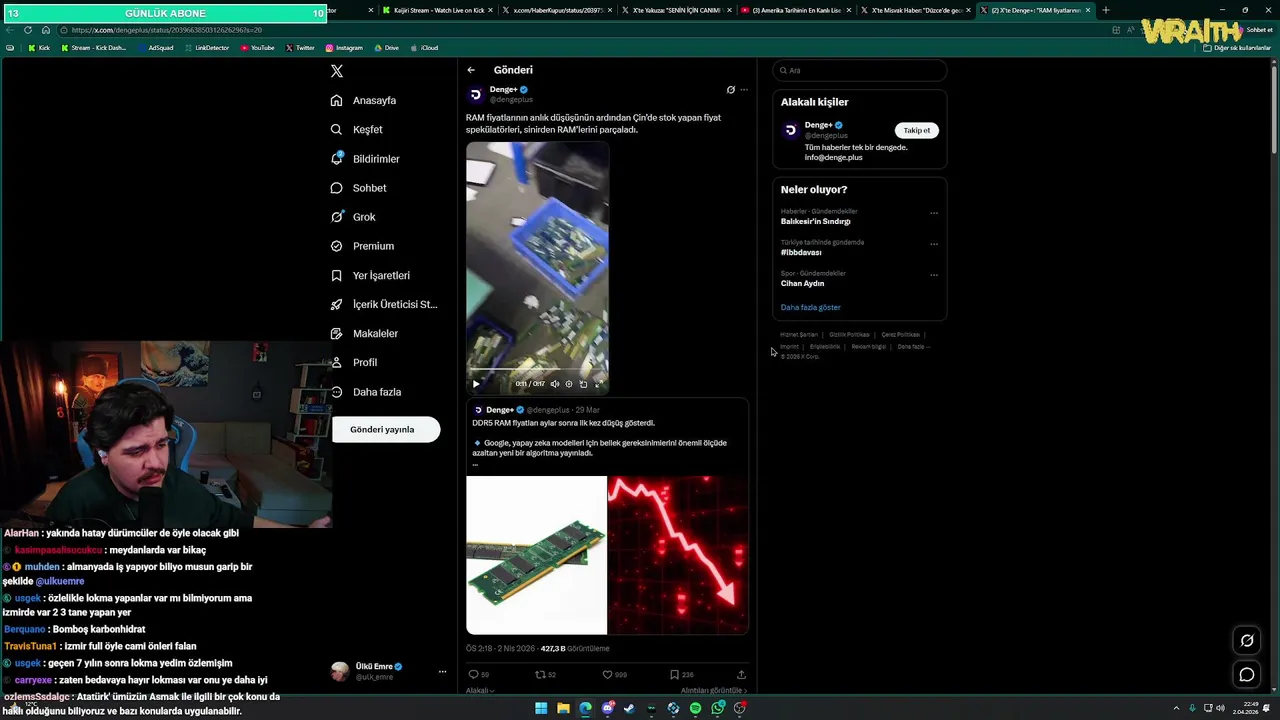Enter video fullscreen
The height and width of the screenshot is (720, 1280).
(598, 384)
